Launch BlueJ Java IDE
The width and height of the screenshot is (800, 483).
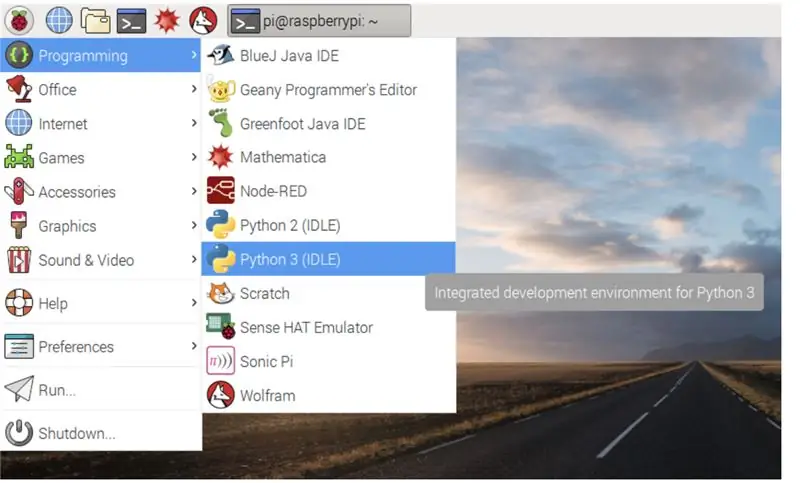[x=329, y=55]
